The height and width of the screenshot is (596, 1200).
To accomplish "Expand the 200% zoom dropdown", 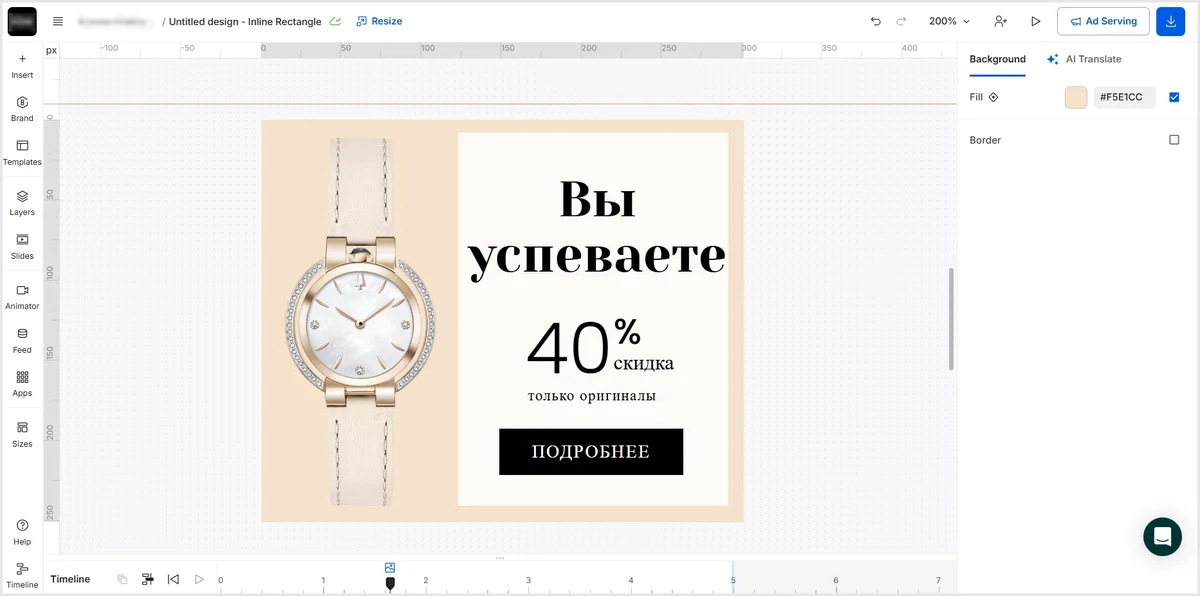I will [x=949, y=21].
